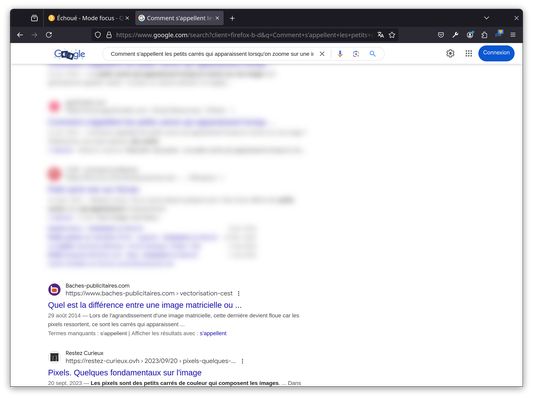The width and height of the screenshot is (533, 398).
Task: Open the Baches-publicitaires favicon result
Action: [x=54, y=290]
